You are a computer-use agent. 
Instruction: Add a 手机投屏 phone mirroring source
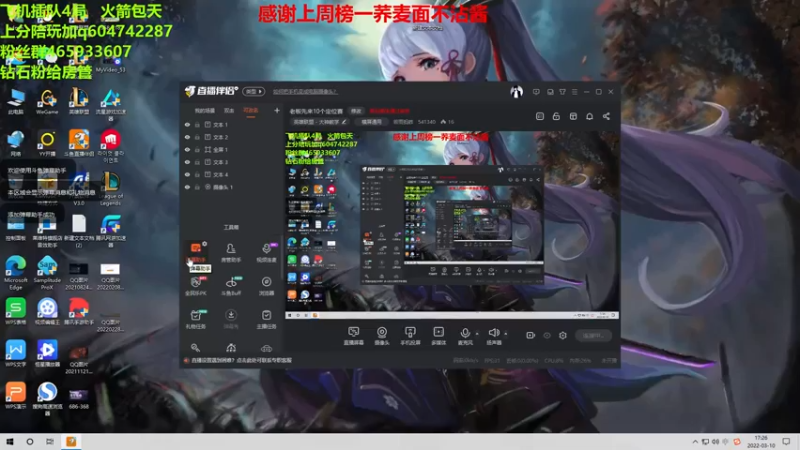[x=410, y=336]
